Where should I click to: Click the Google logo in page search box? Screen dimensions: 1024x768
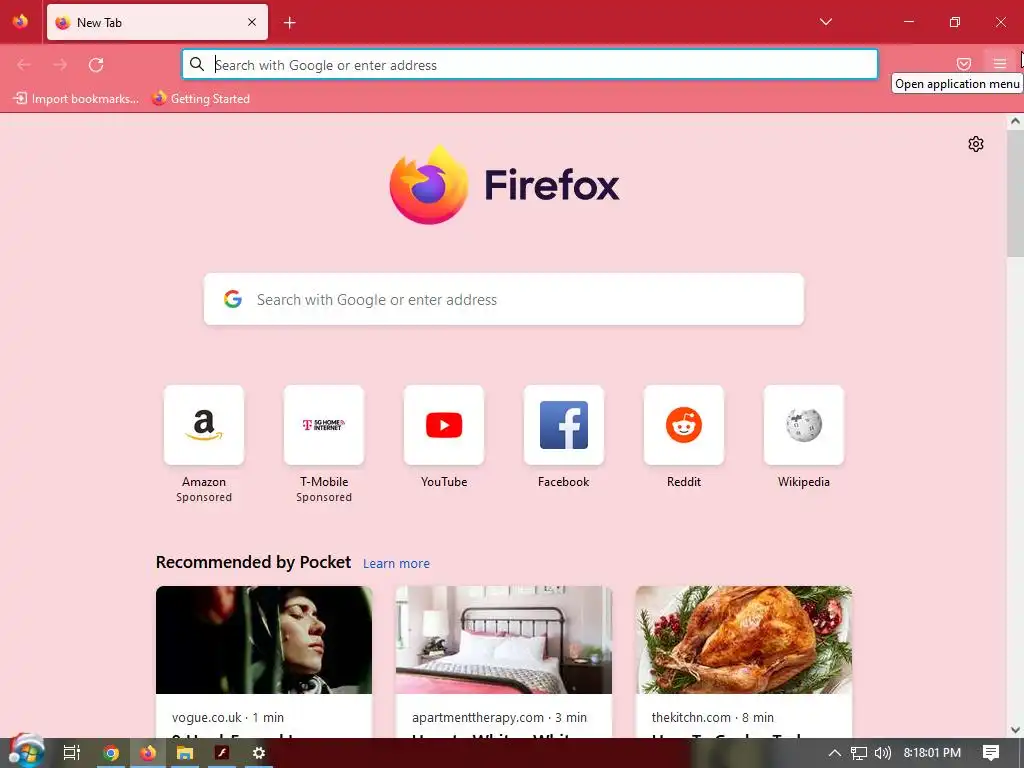(232, 299)
